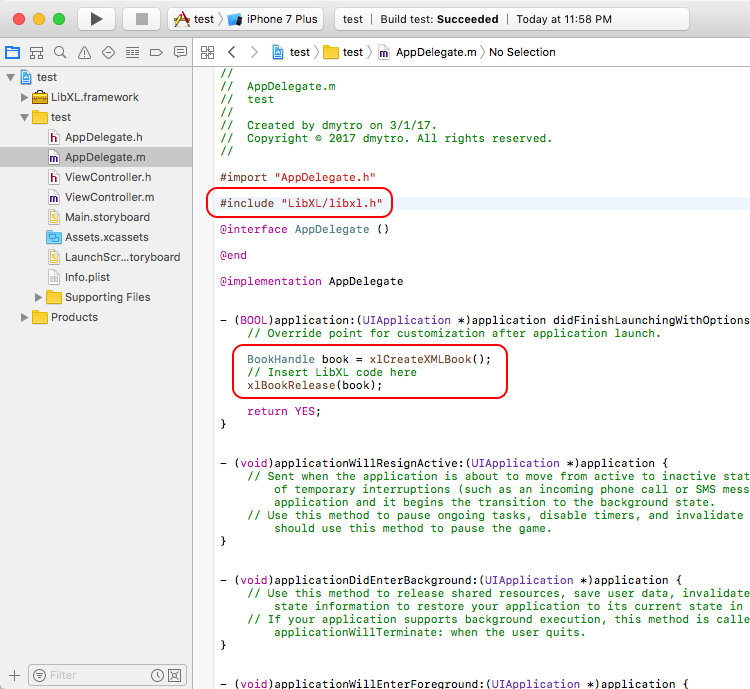This screenshot has height=689, width=750.
Task: Click the xlBookRelease(book) line
Action: point(314,386)
